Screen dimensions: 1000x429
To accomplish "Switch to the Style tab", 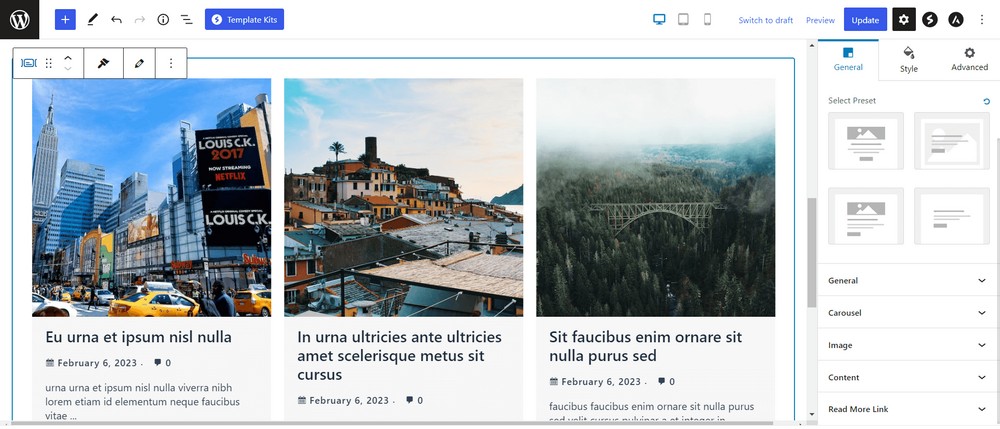I will coord(908,59).
